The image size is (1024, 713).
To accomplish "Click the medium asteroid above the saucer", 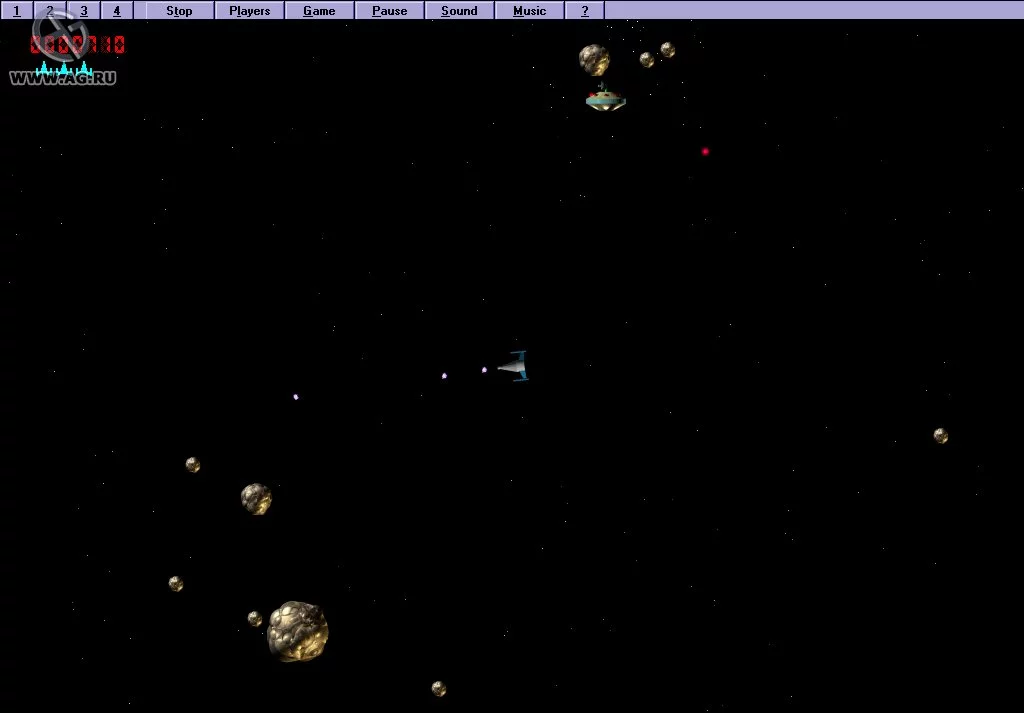I will 594,60.
